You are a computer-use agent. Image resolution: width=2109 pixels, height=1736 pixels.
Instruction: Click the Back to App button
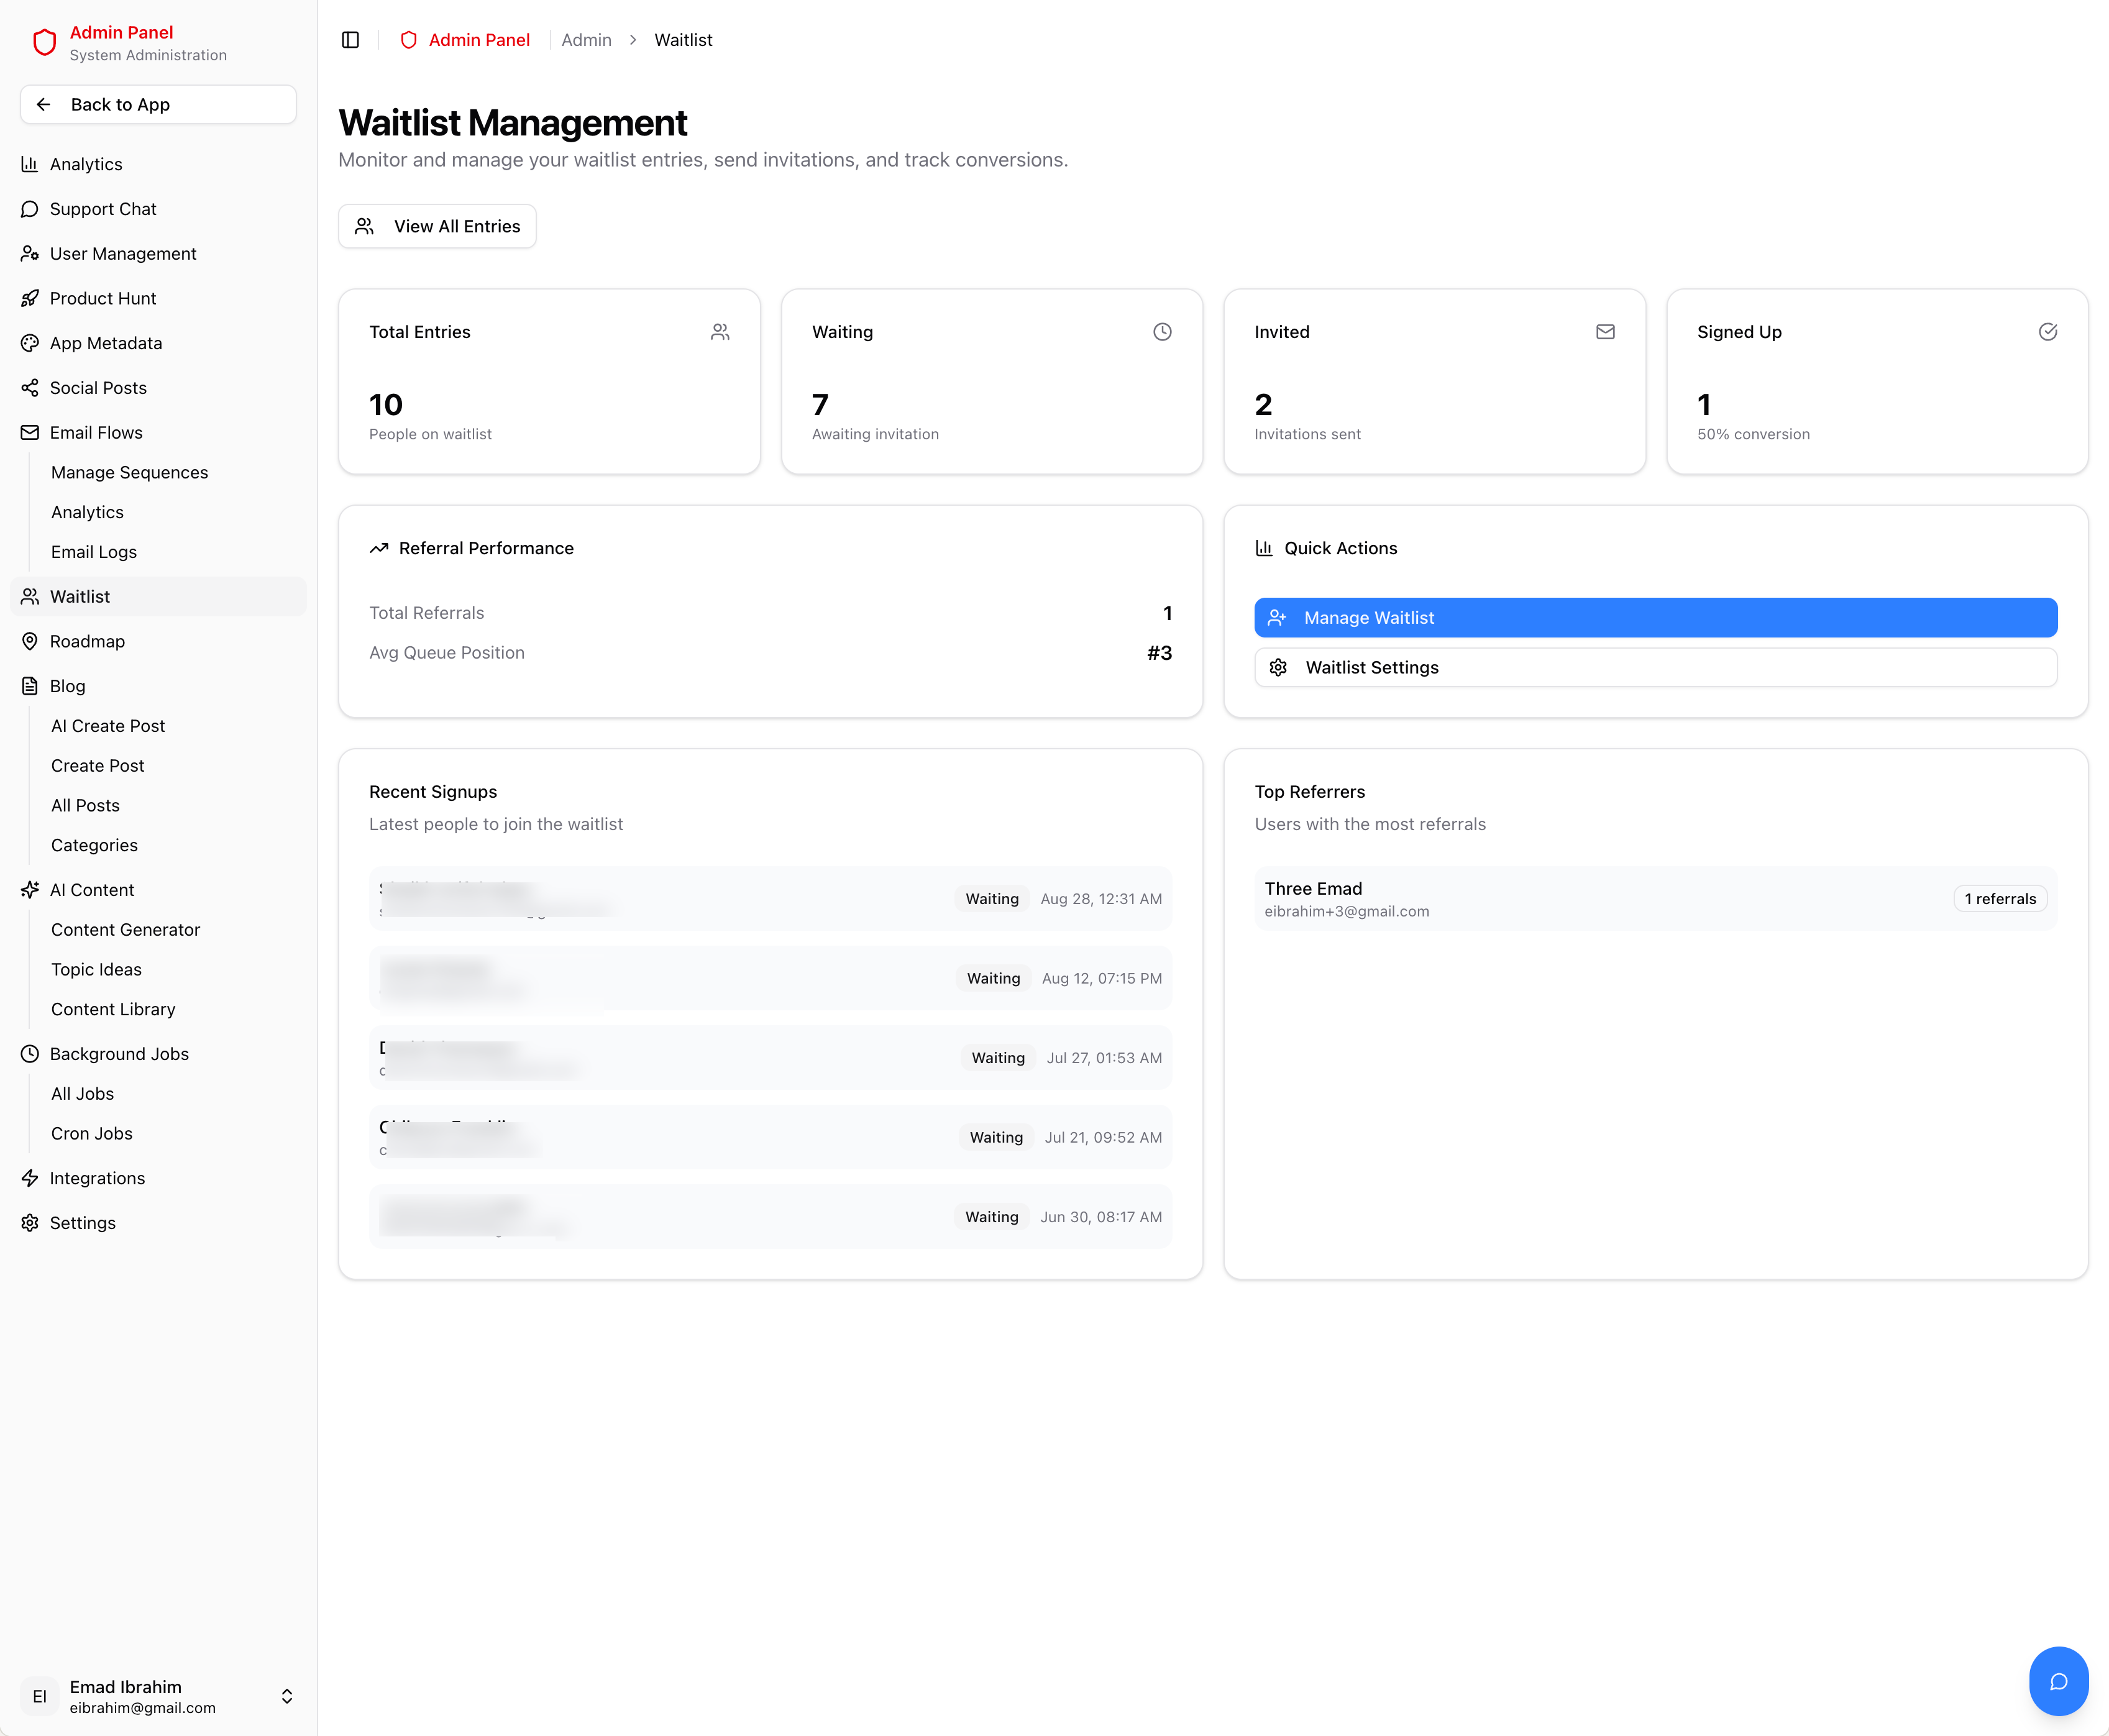(157, 104)
